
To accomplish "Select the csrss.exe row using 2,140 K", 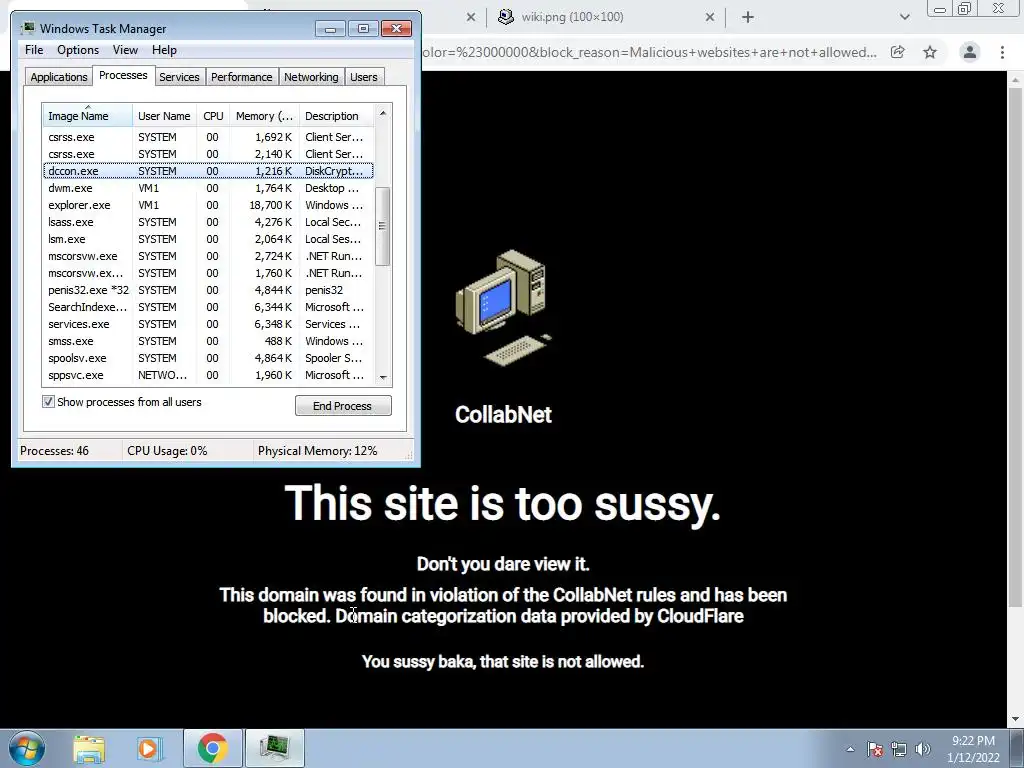I will pyautogui.click(x=208, y=154).
